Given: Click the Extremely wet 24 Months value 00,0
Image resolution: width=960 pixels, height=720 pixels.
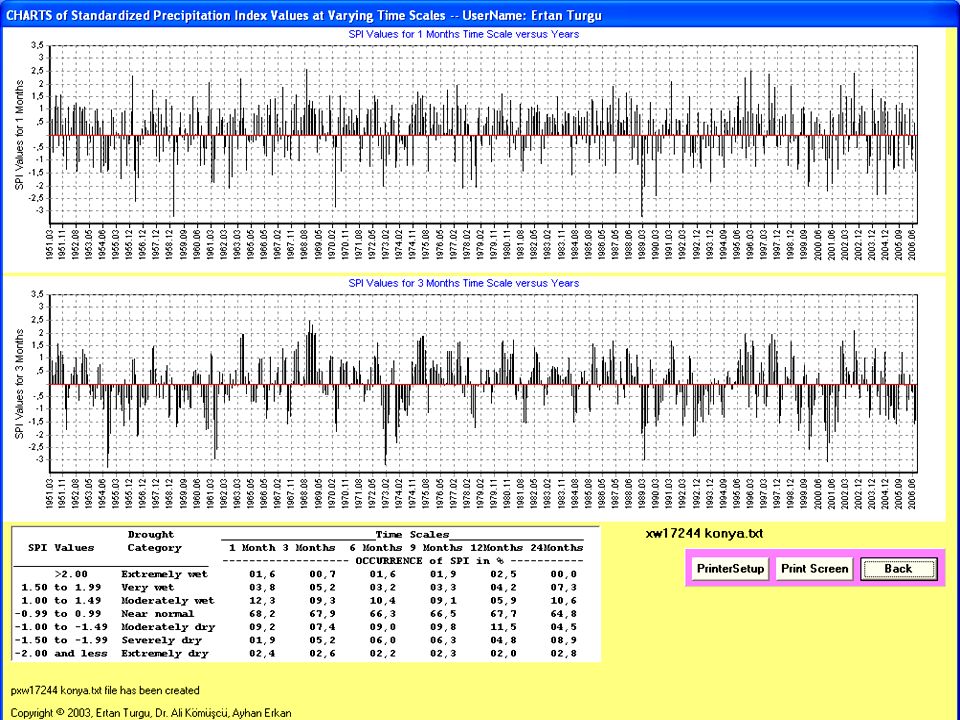Looking at the screenshot, I should (563, 574).
